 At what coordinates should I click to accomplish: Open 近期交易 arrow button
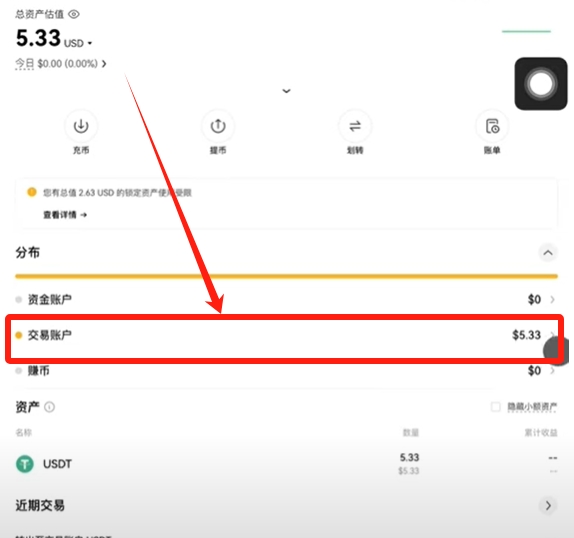548,505
